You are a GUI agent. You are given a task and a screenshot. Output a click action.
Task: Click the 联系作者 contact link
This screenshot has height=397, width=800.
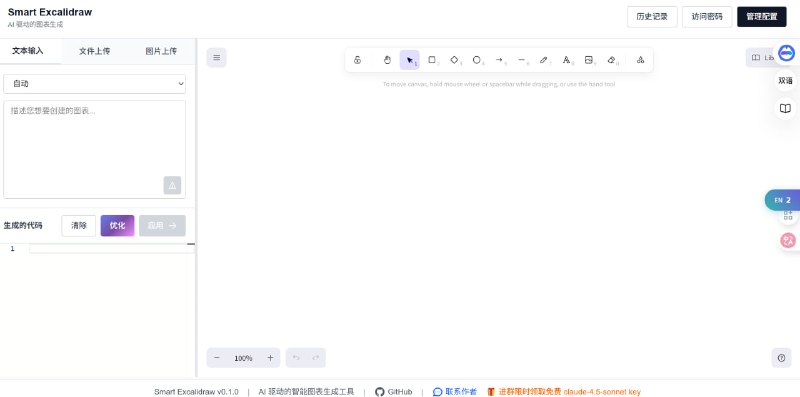(455, 392)
